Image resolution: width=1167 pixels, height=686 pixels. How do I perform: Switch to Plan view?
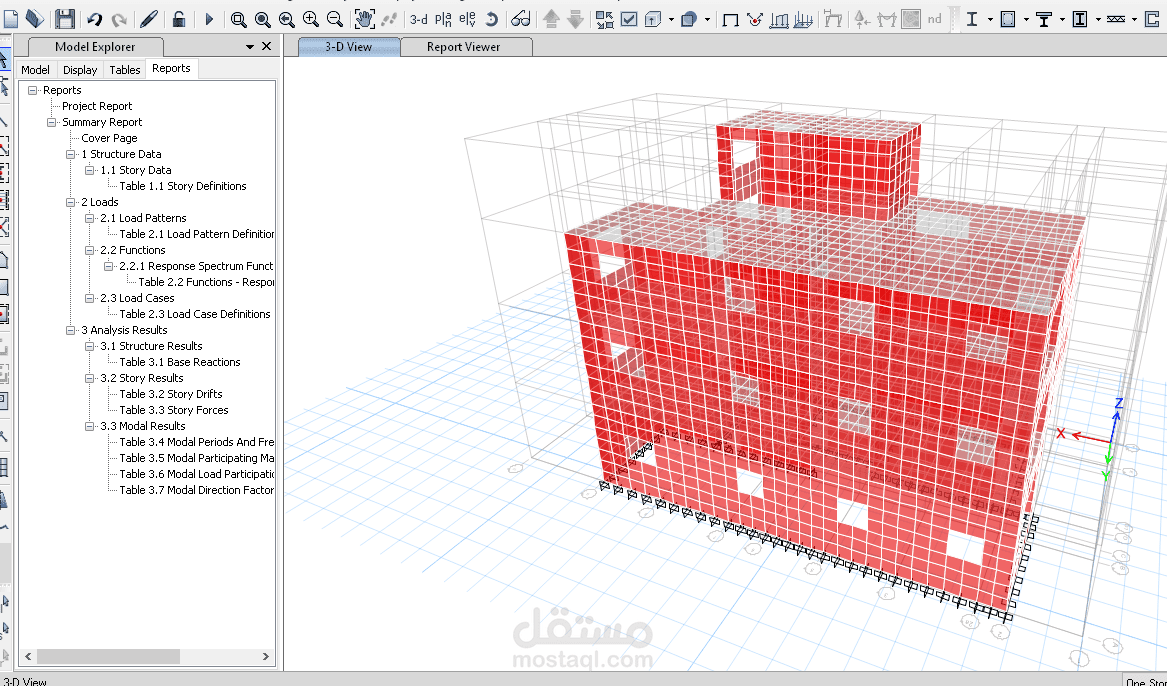(x=444, y=19)
